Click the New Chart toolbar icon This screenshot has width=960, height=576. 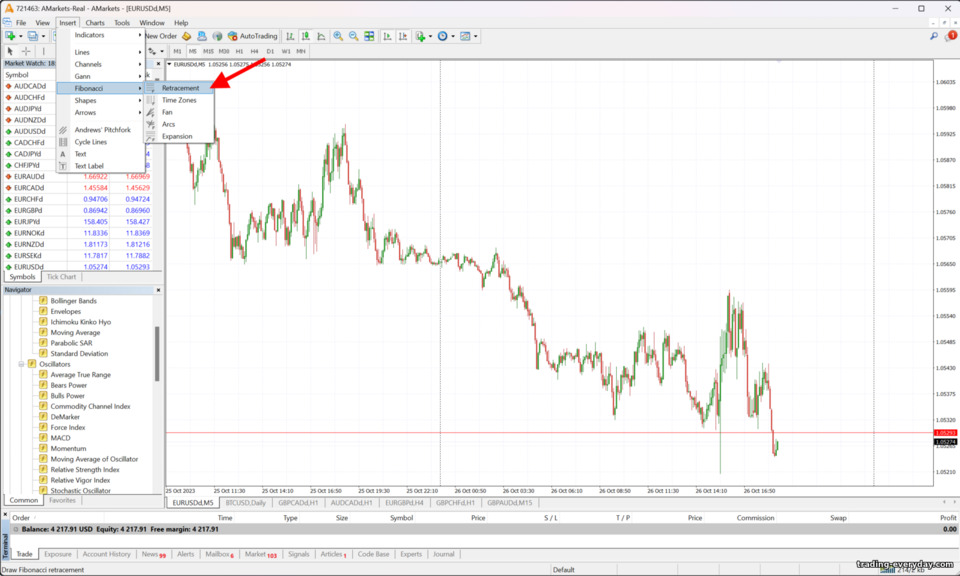pyautogui.click(x=10, y=36)
